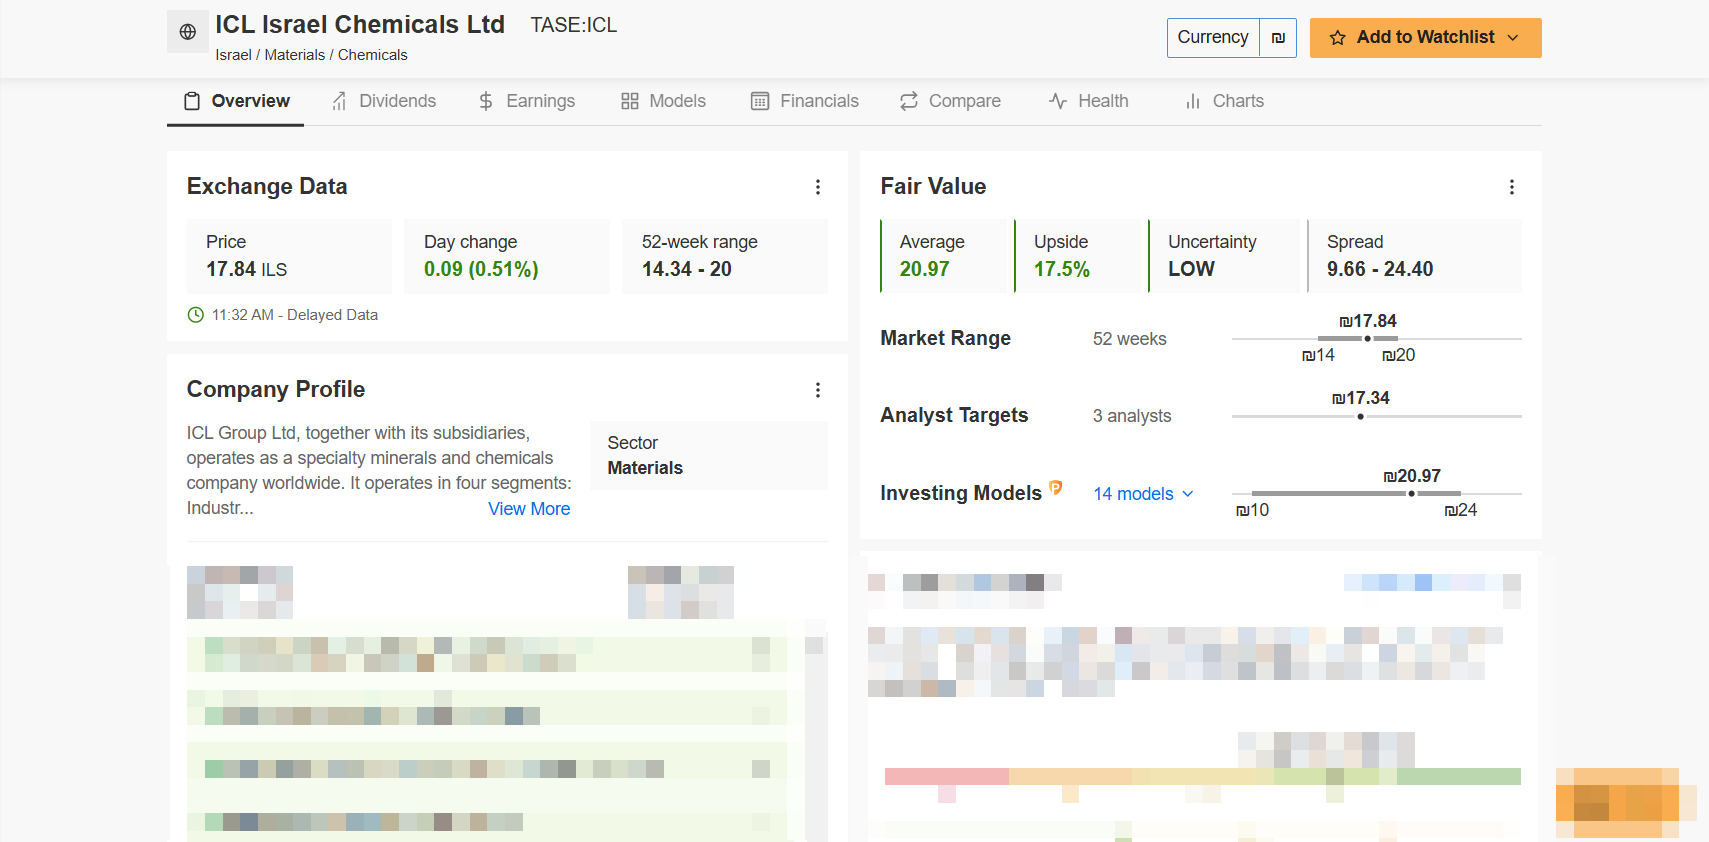Click the '3 analysts' text

pos(1132,416)
